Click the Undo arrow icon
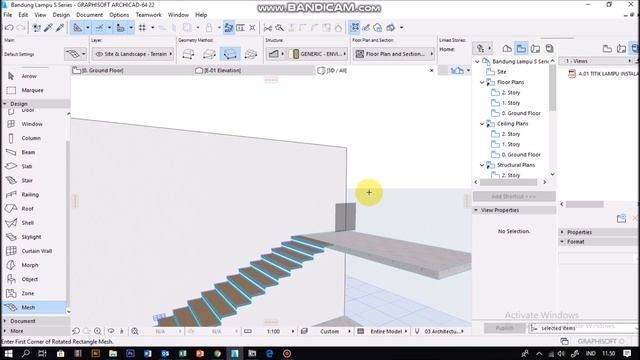640x360 pixels. point(9,28)
